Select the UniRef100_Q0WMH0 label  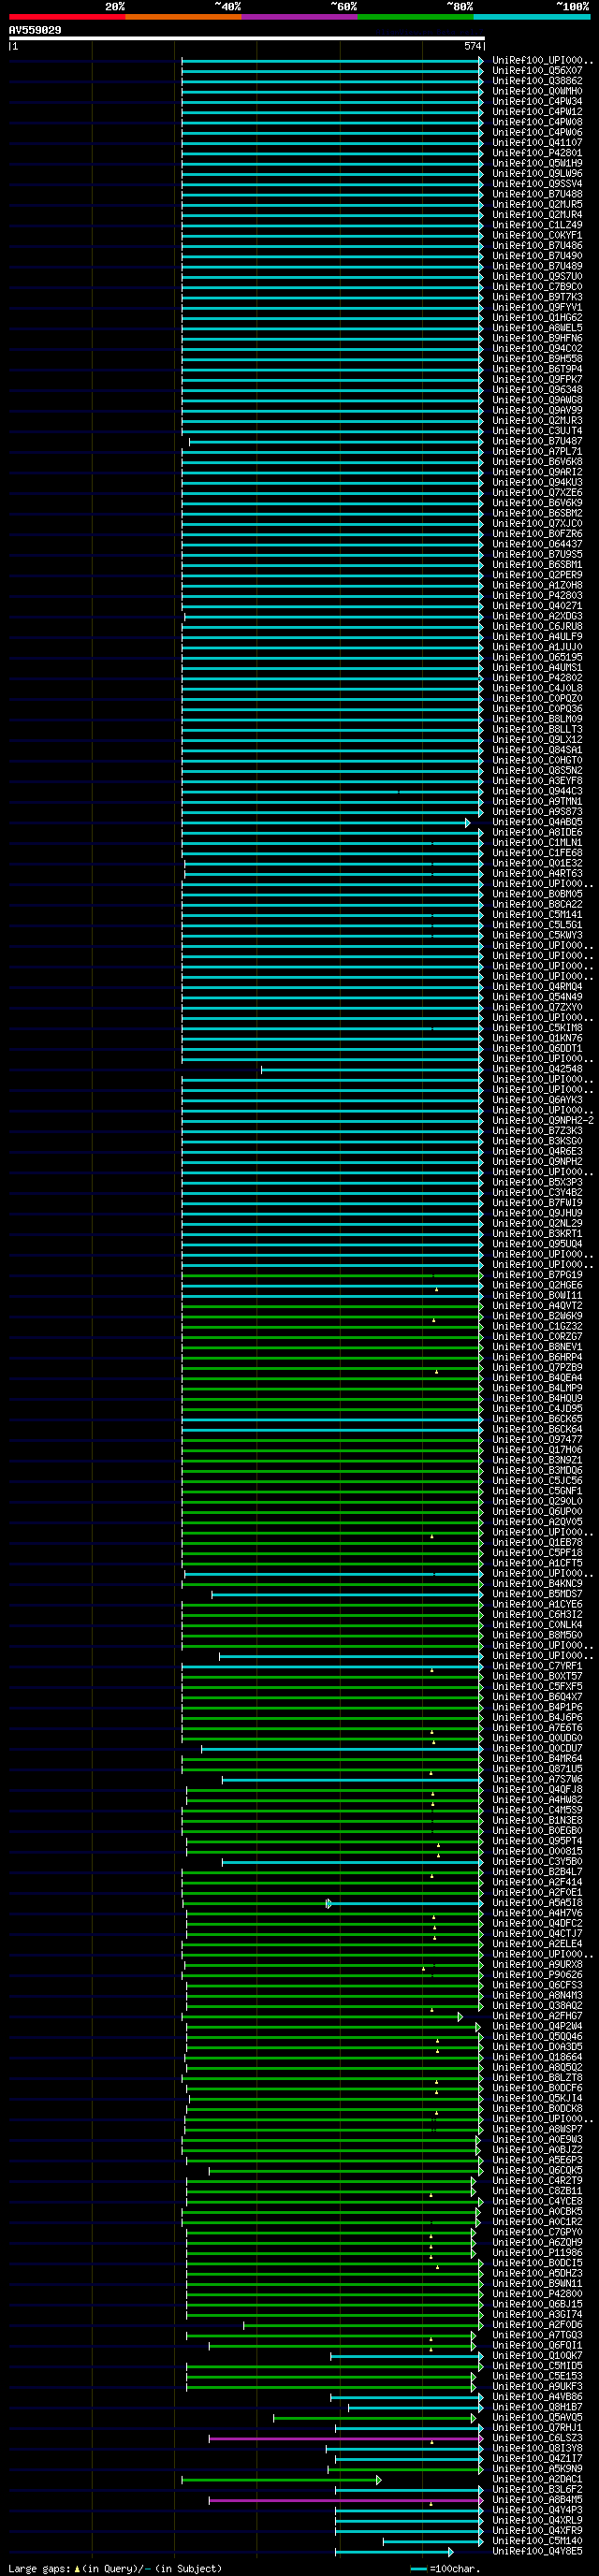(537, 91)
